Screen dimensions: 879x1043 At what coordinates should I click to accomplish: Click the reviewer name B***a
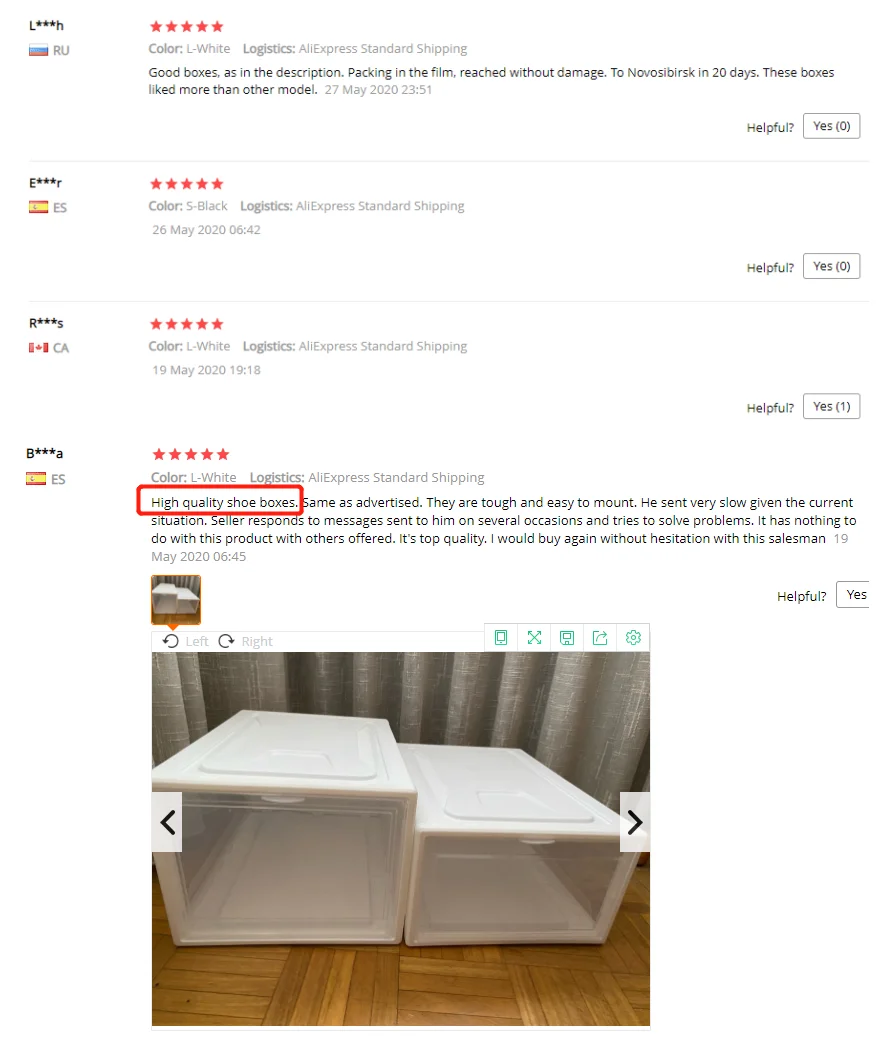pos(45,453)
